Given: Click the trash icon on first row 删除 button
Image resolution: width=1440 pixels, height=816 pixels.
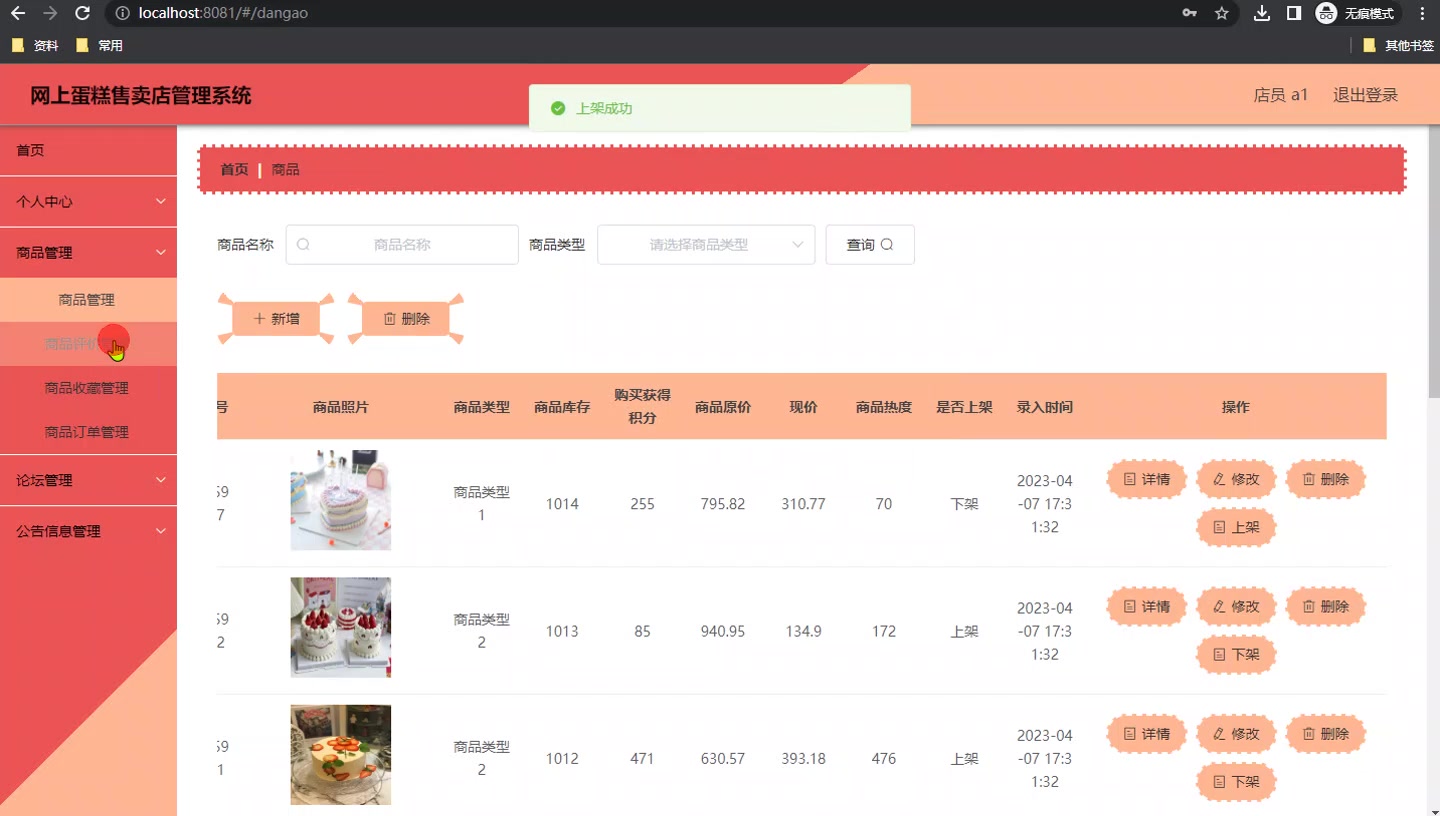Looking at the screenshot, I should pyautogui.click(x=1309, y=479).
